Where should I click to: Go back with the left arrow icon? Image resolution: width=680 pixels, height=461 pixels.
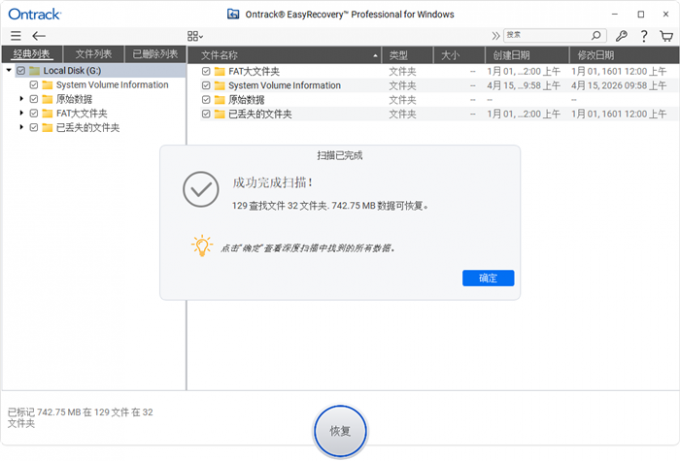pyautogui.click(x=39, y=36)
